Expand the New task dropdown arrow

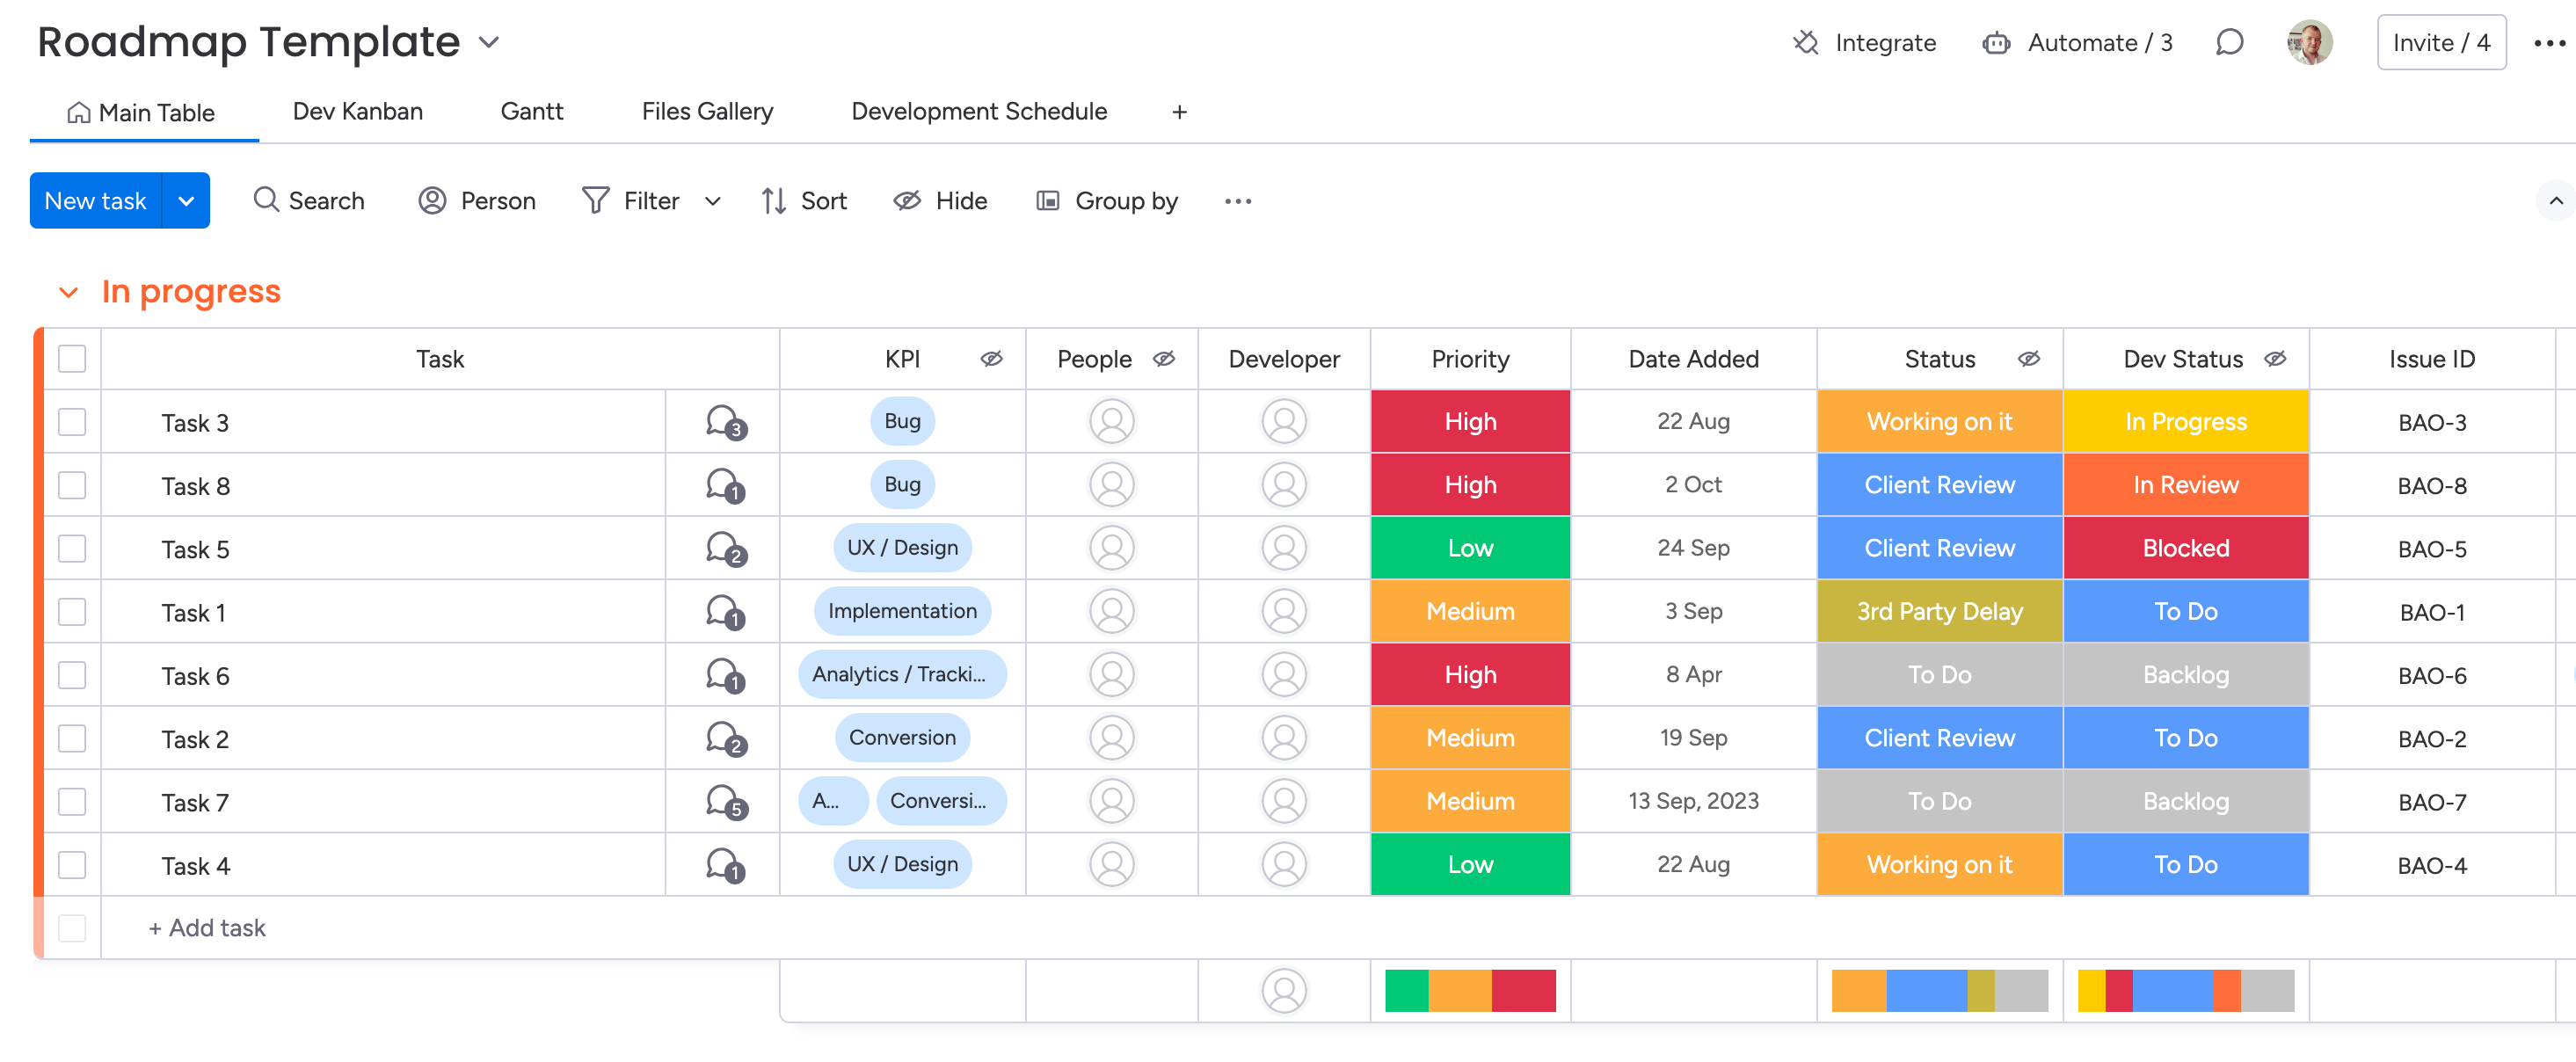[186, 201]
